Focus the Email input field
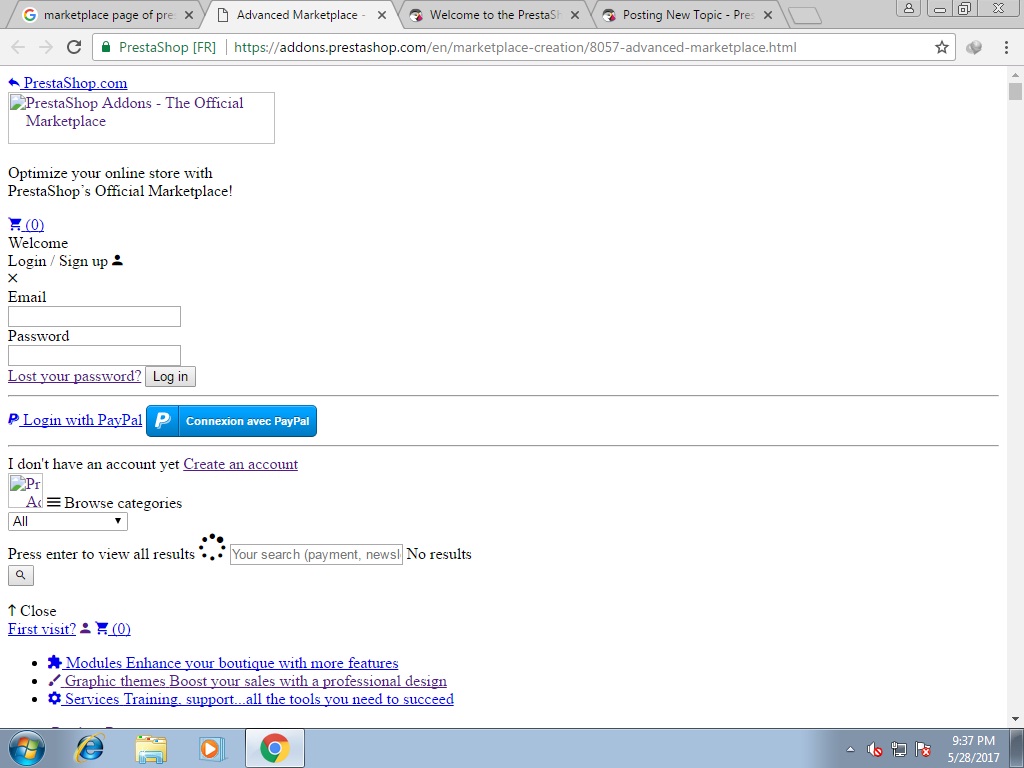The height and width of the screenshot is (768, 1024). pyautogui.click(x=94, y=317)
